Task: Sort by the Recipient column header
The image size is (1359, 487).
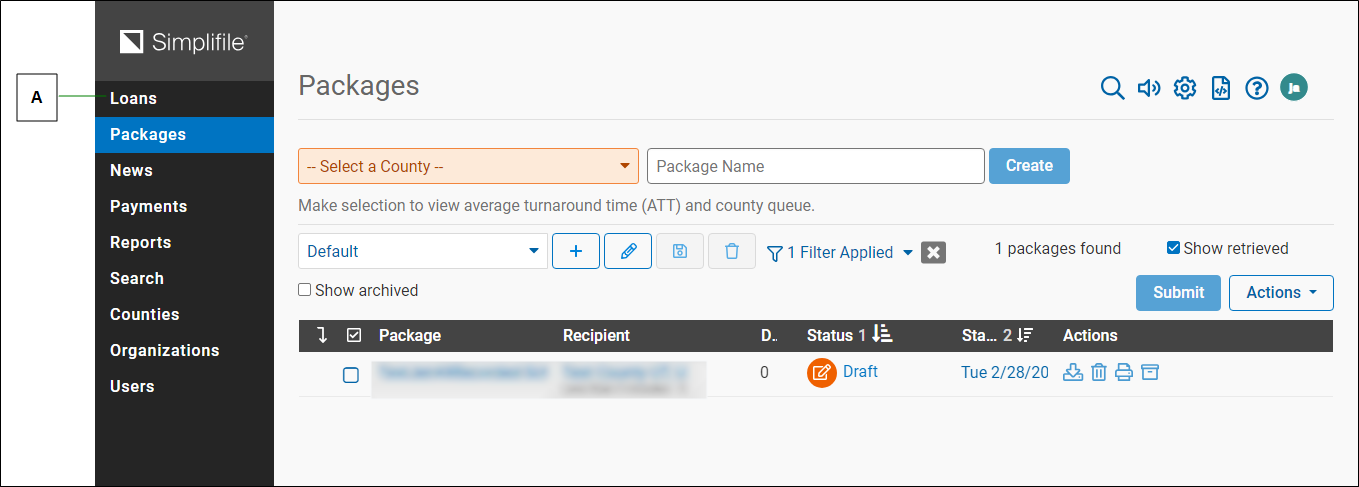Action: click(x=596, y=335)
